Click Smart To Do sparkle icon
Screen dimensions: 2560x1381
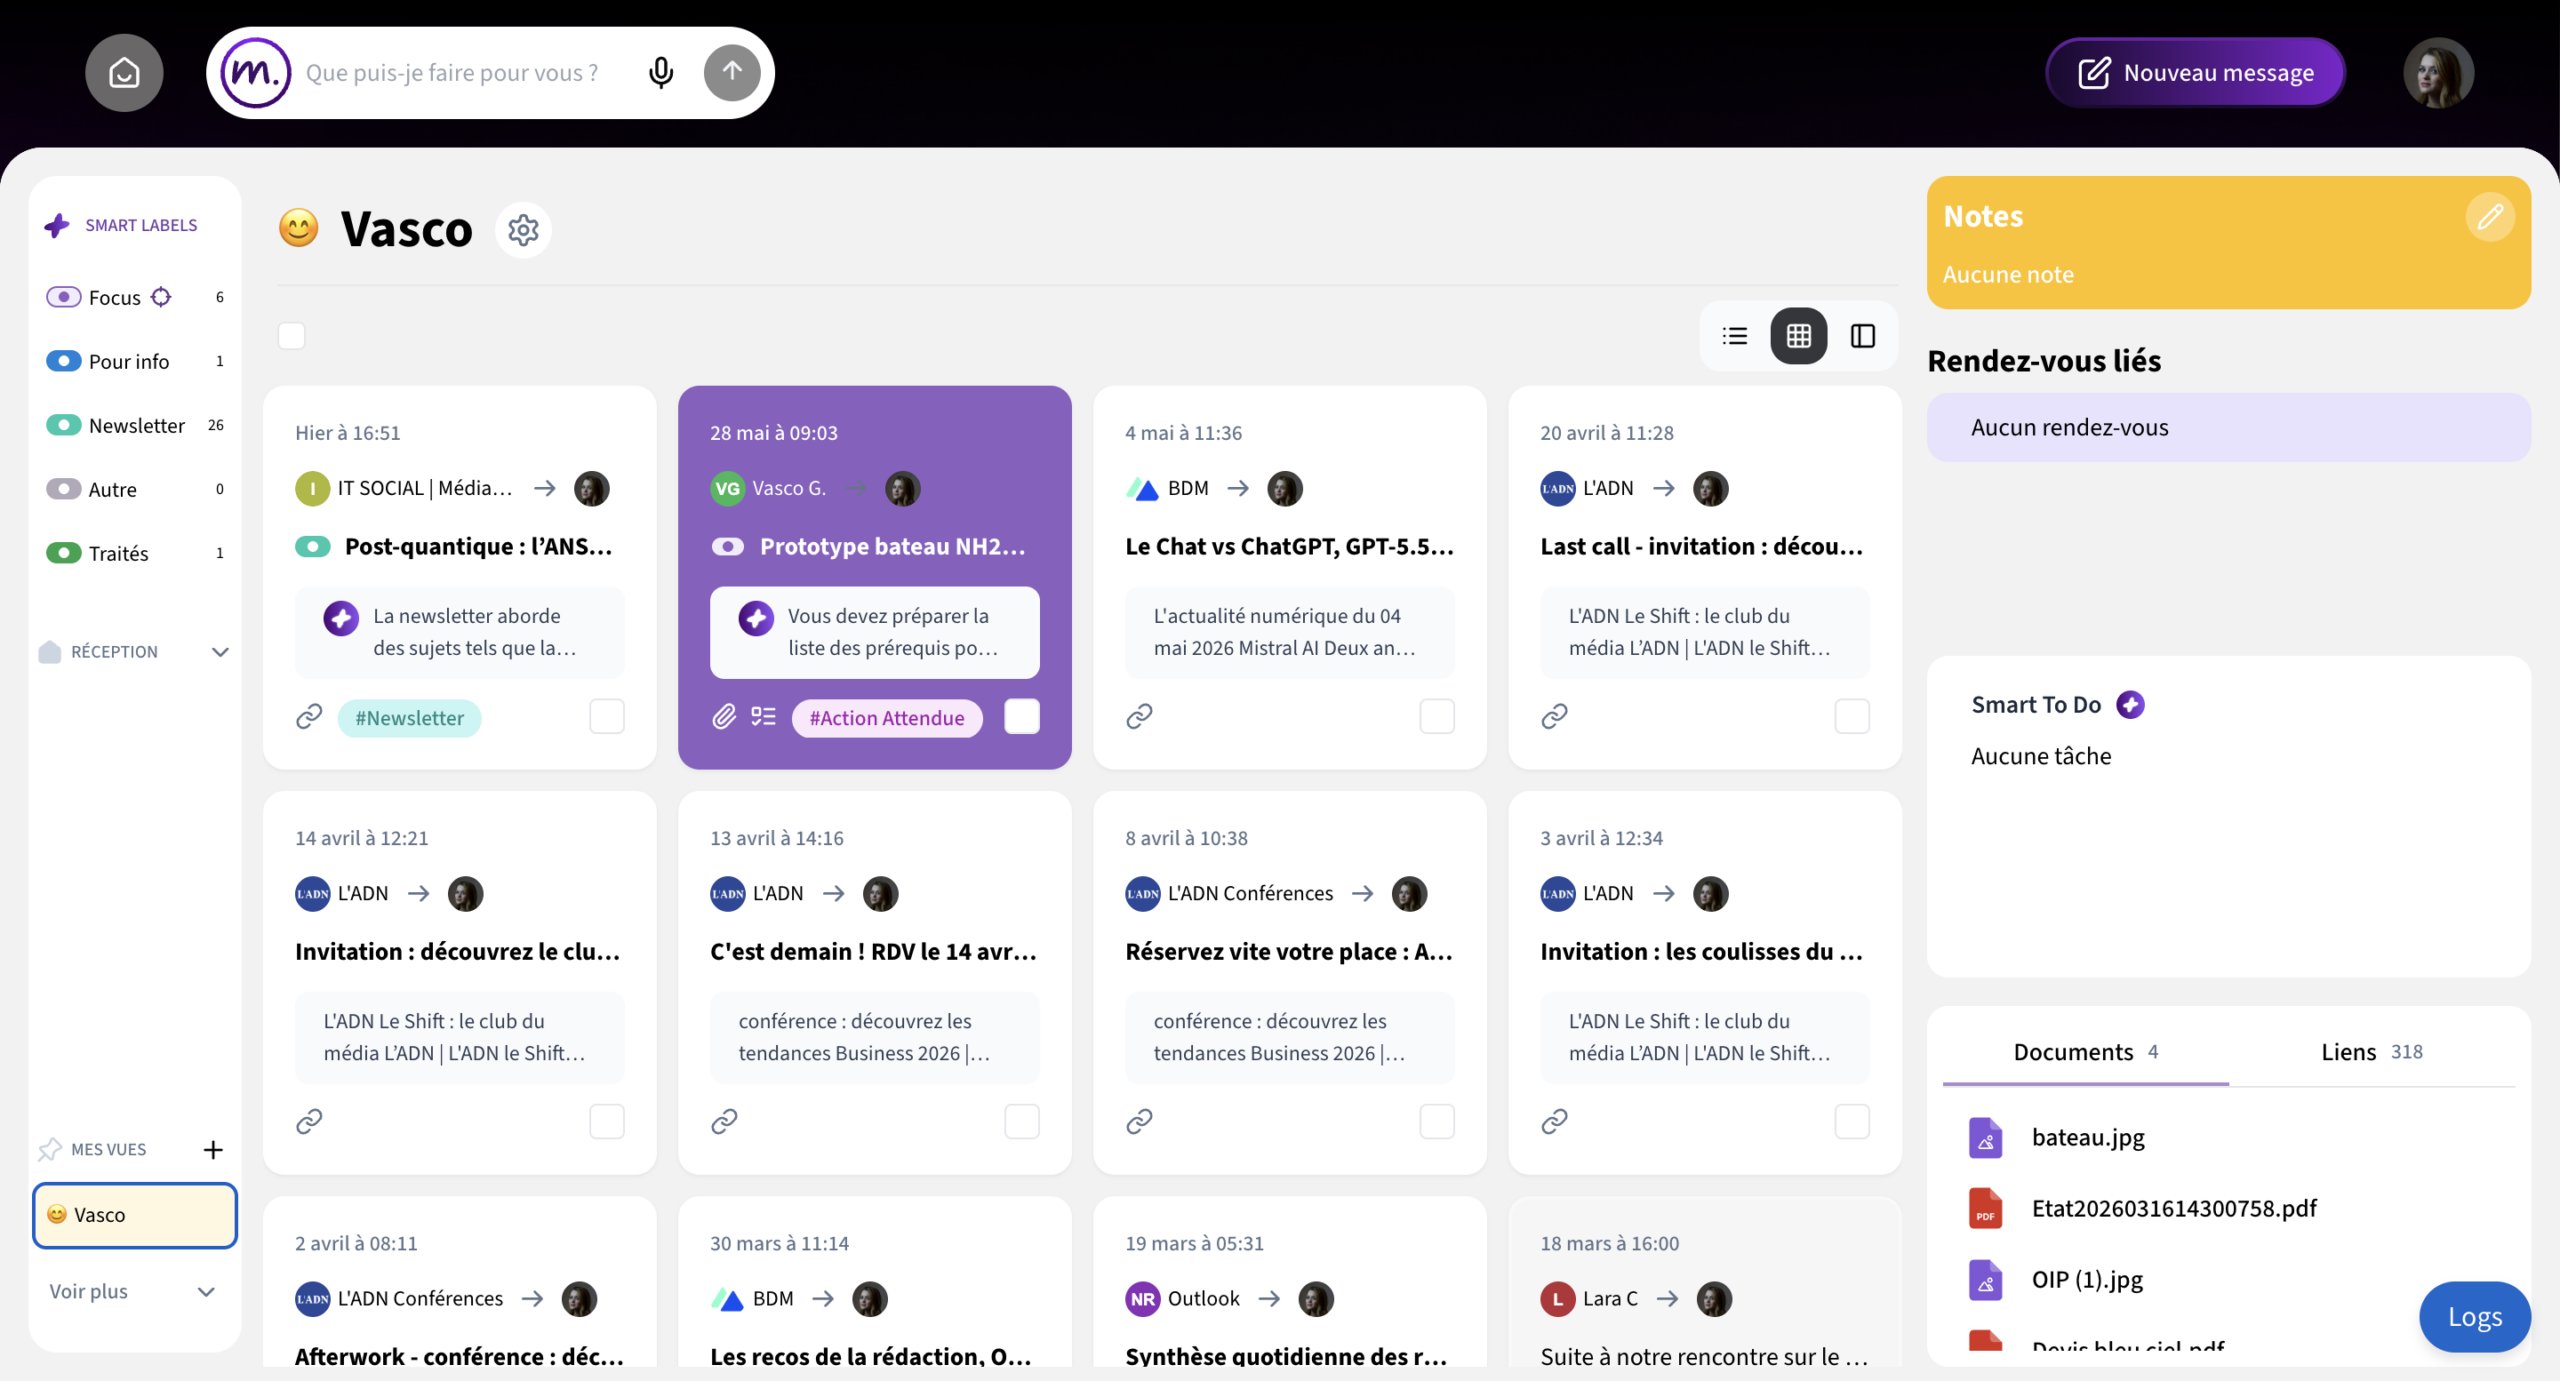[x=2131, y=705]
